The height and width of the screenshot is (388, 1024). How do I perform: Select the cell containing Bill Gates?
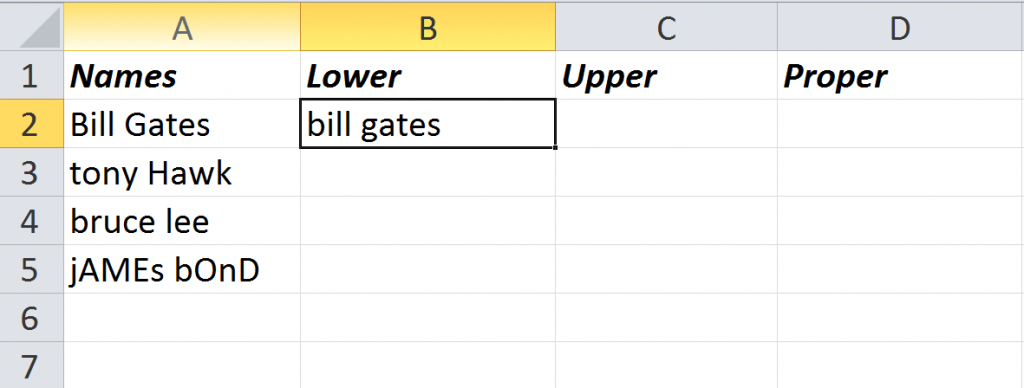pos(182,124)
